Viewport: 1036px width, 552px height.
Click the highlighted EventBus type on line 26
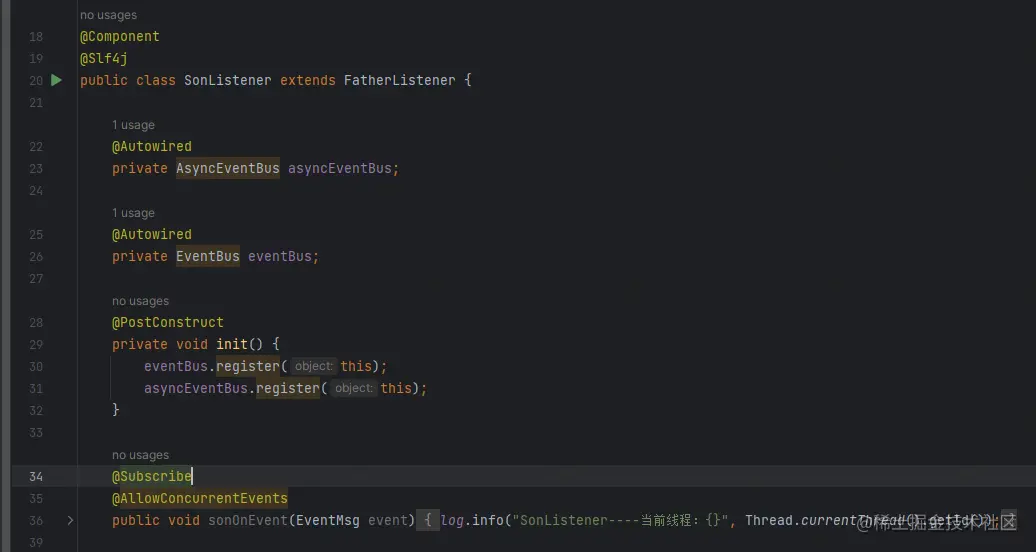tap(207, 256)
